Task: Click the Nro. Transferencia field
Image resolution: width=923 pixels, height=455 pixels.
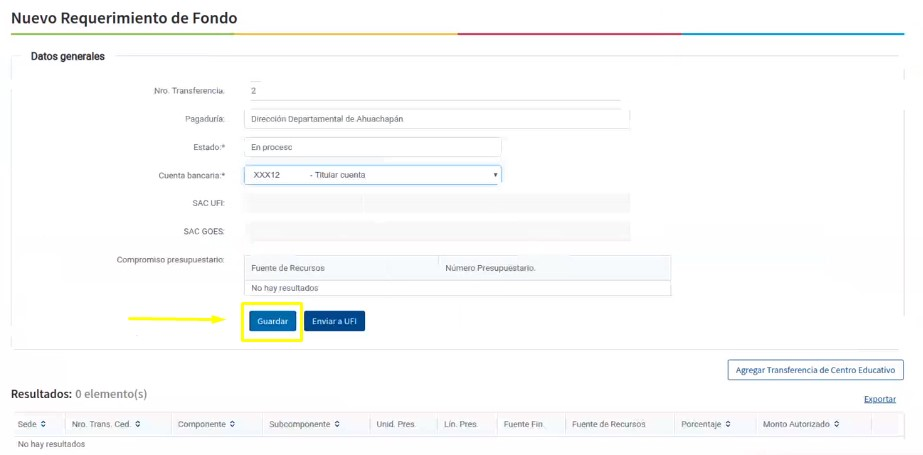Action: pos(435,90)
